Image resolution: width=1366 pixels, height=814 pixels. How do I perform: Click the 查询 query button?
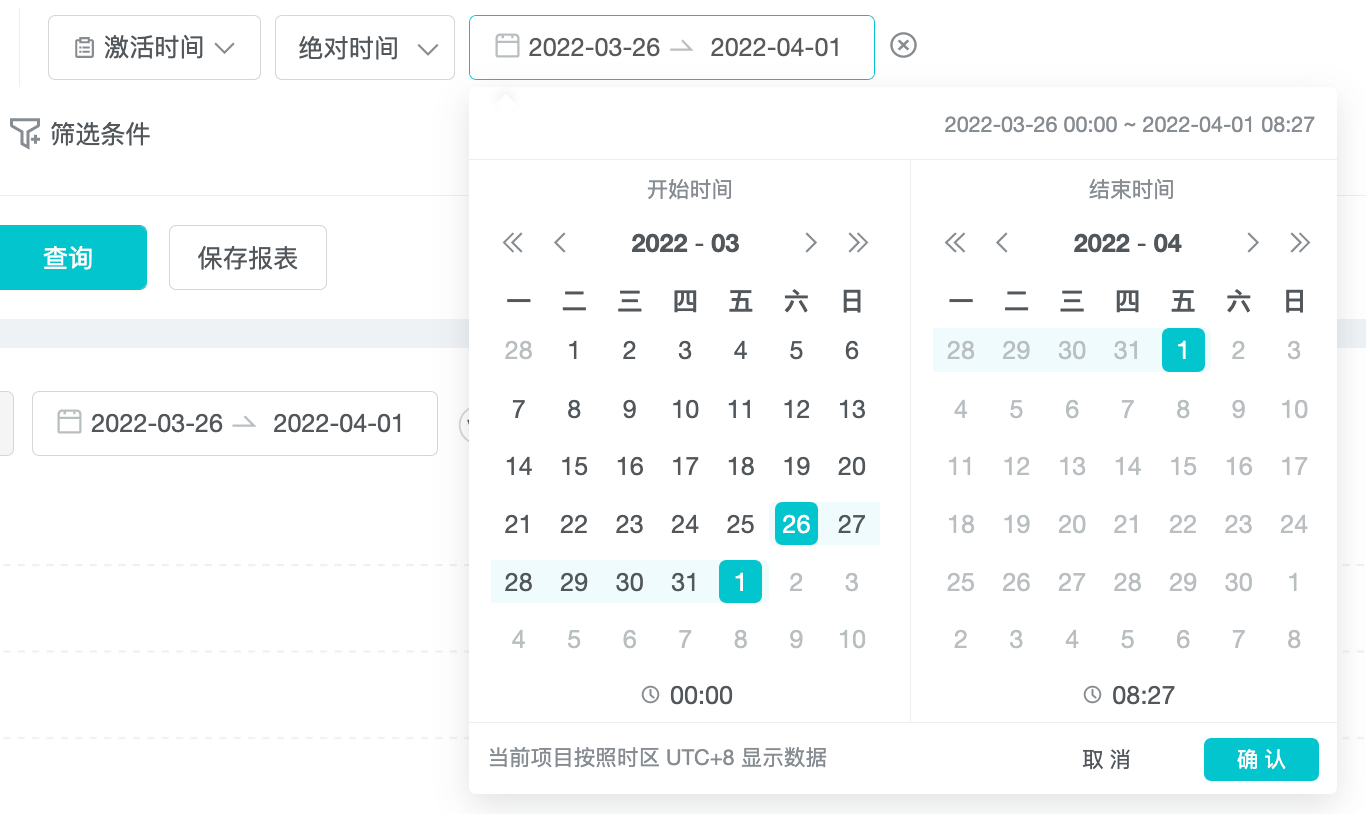[x=68, y=258]
